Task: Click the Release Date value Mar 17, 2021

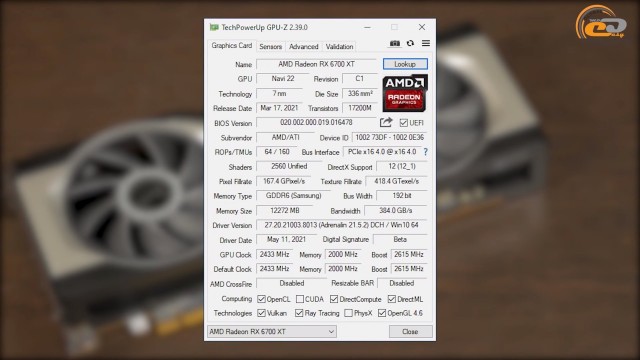Action: (x=279, y=108)
